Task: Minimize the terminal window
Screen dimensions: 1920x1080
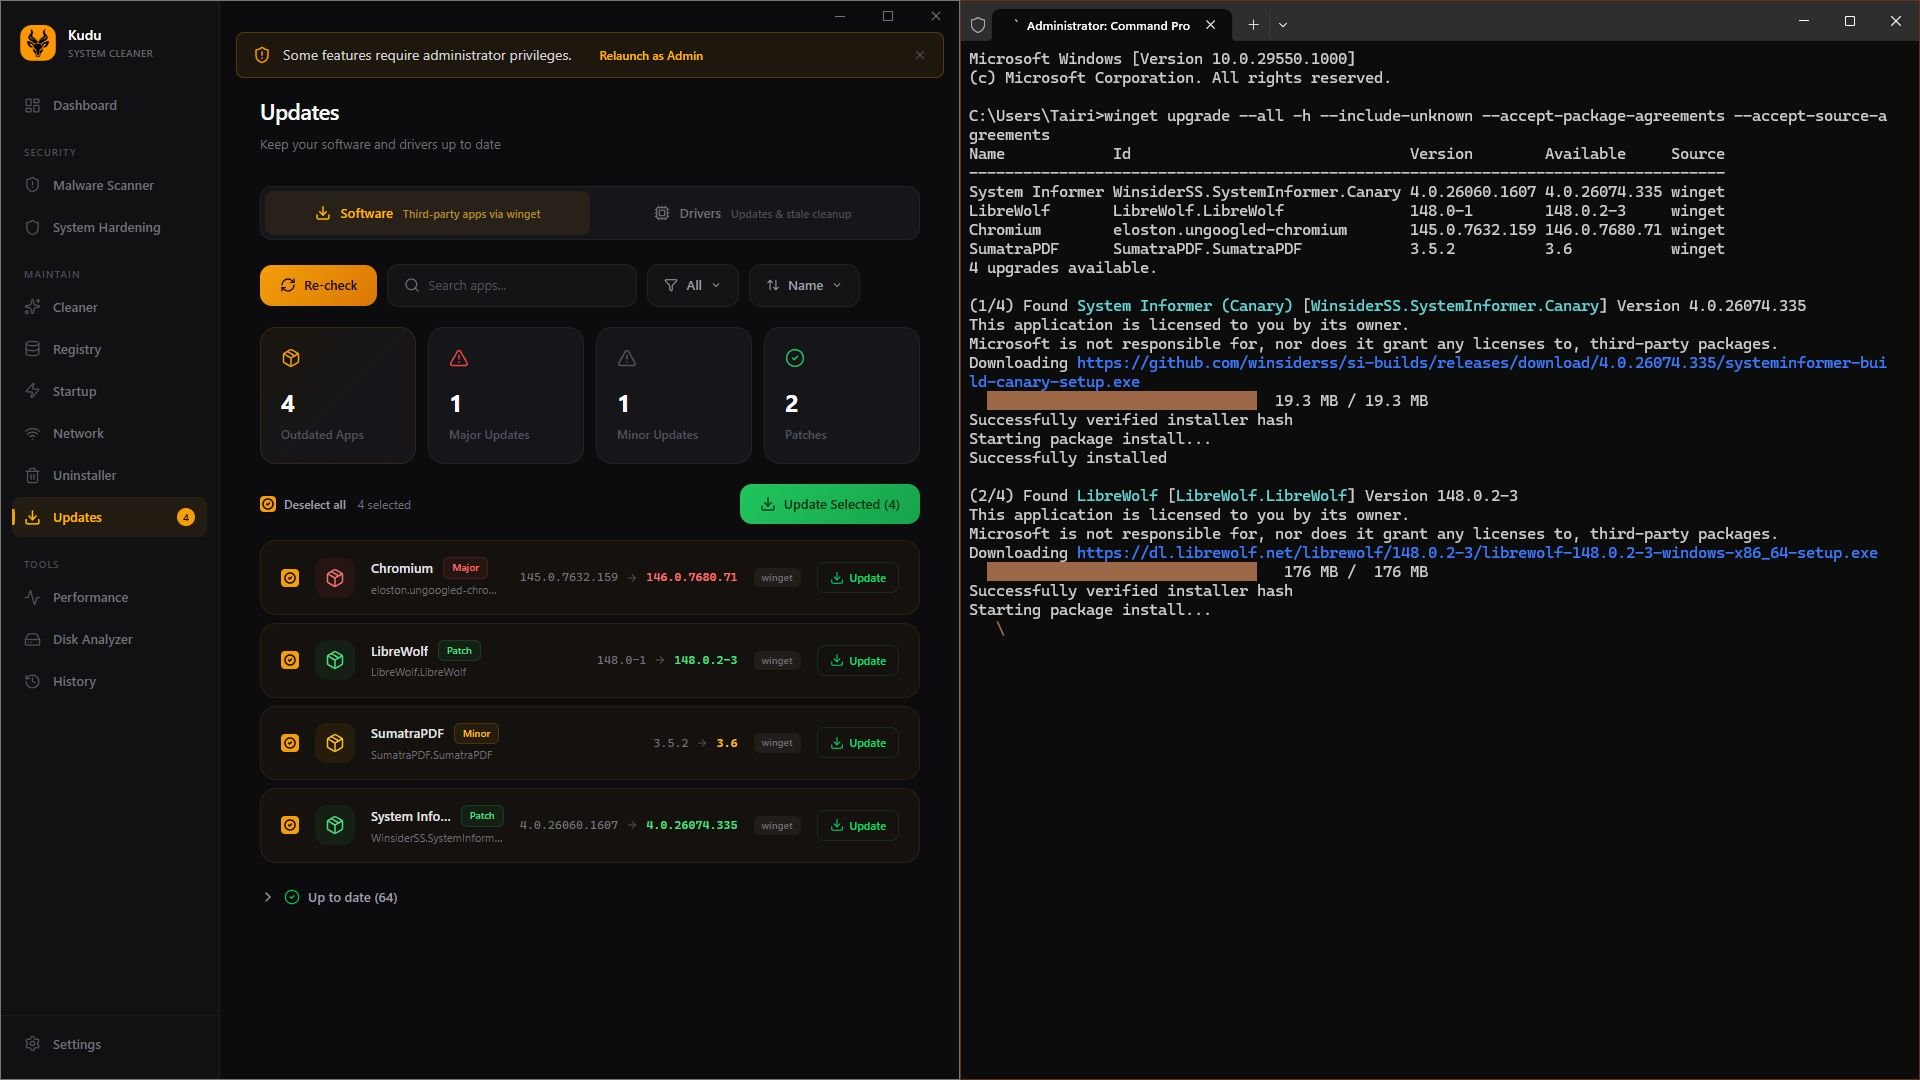Action: 1804,21
